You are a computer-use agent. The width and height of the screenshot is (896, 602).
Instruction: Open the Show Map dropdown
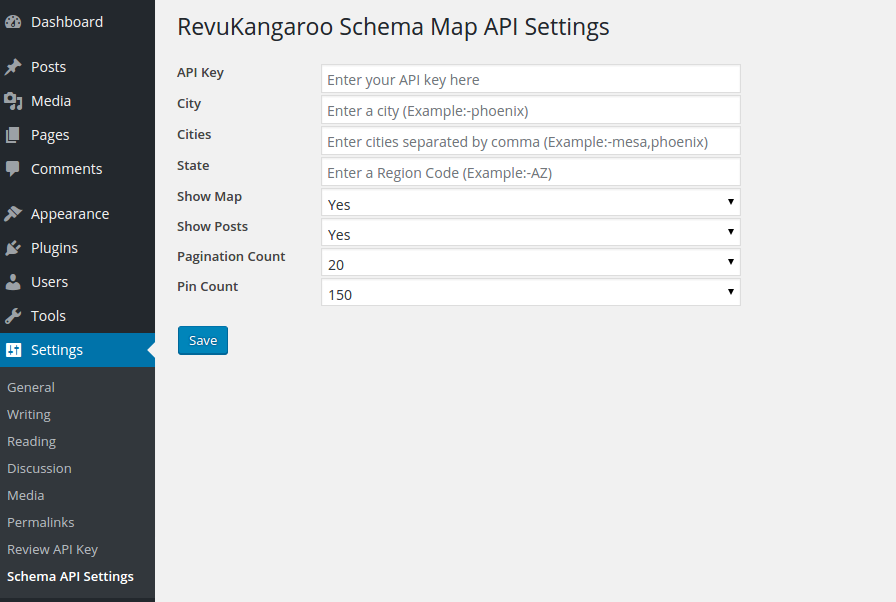pos(531,202)
